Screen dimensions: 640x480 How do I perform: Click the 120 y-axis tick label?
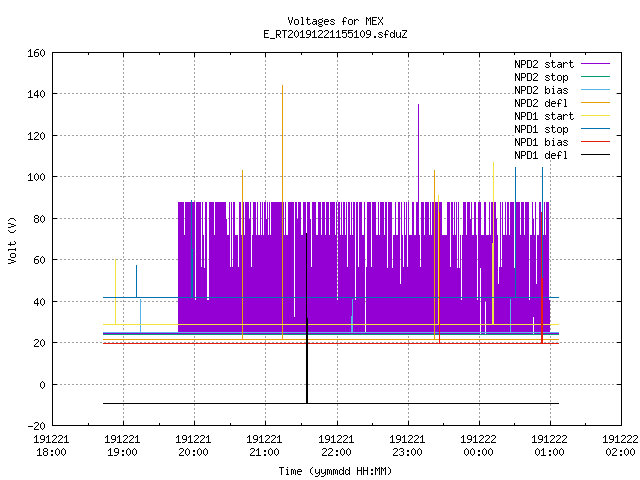coord(36,136)
